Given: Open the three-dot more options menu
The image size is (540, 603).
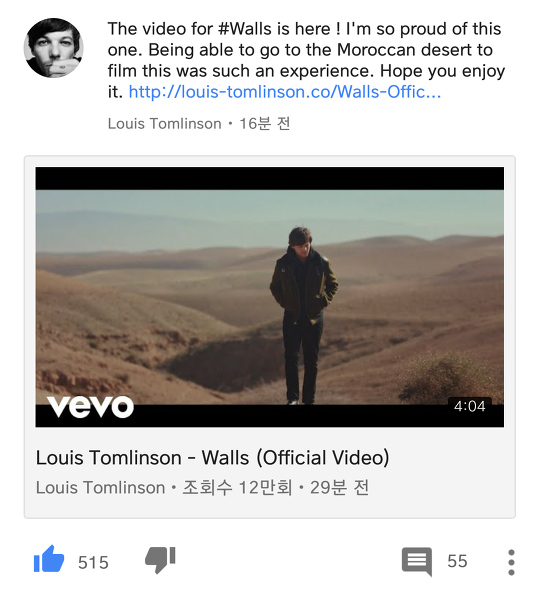Looking at the screenshot, I should (x=511, y=562).
